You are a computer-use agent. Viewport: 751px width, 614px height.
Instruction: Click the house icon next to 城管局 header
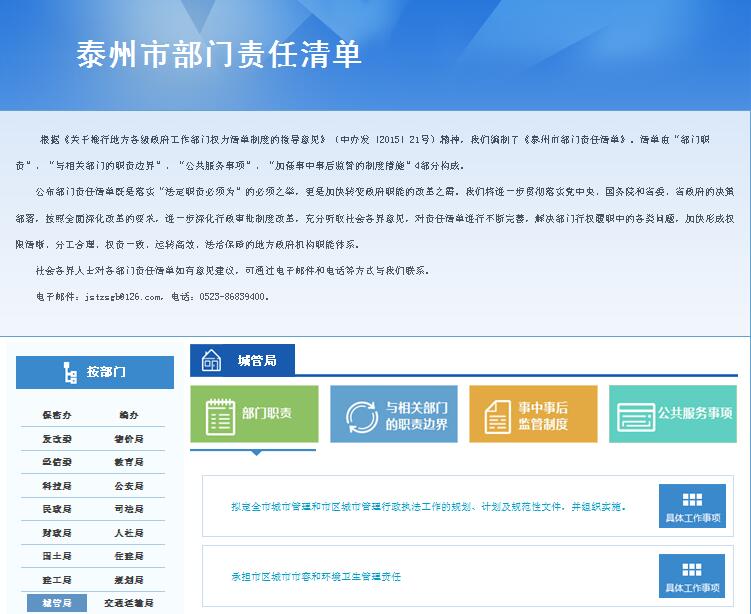point(211,360)
